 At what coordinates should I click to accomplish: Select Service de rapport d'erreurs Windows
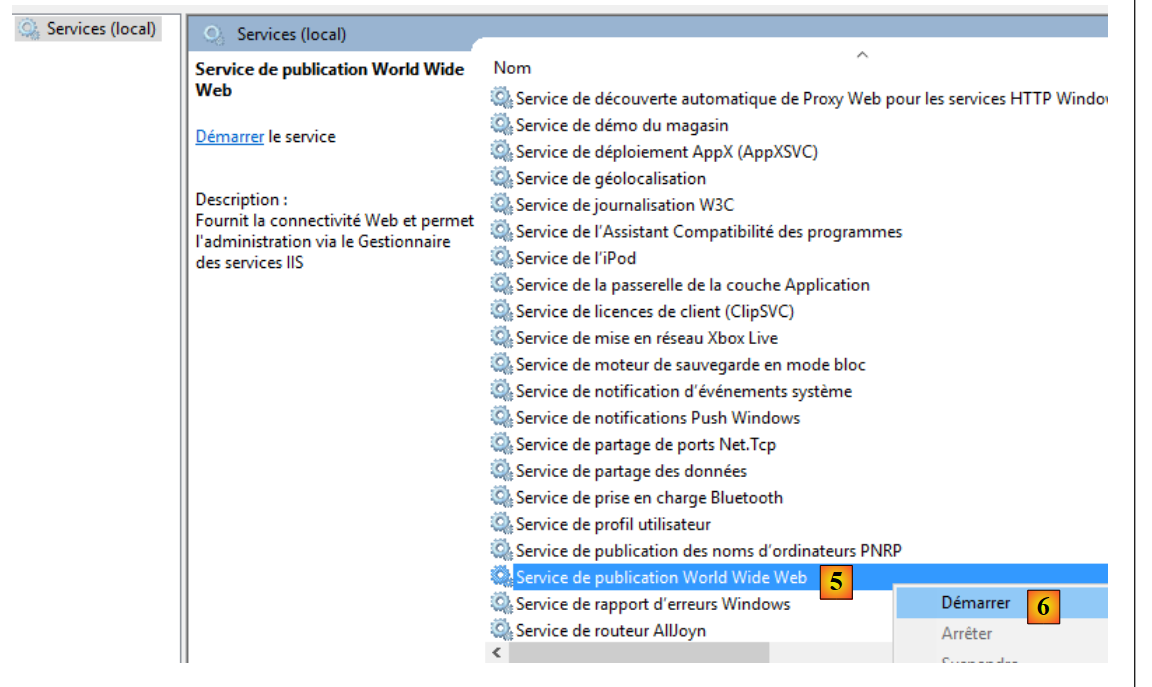(x=652, y=604)
